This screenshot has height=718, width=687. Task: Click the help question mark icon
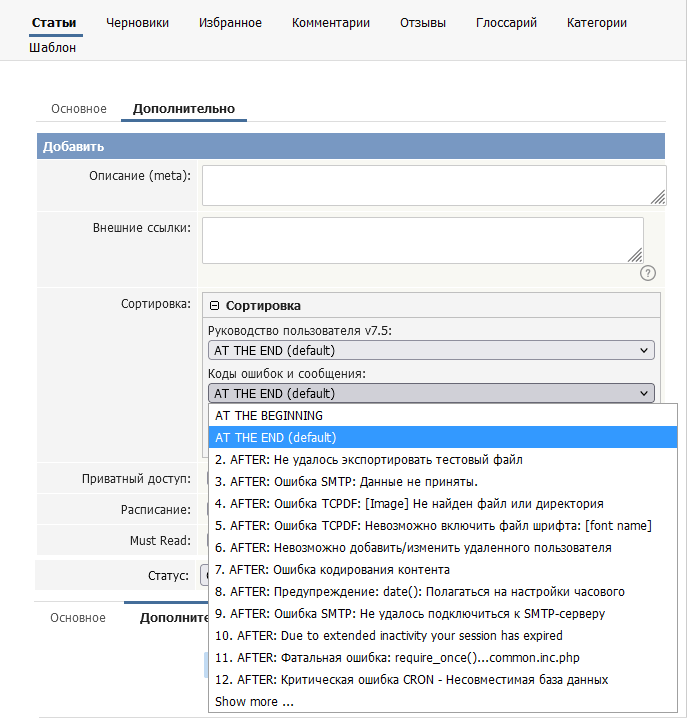coord(648,273)
